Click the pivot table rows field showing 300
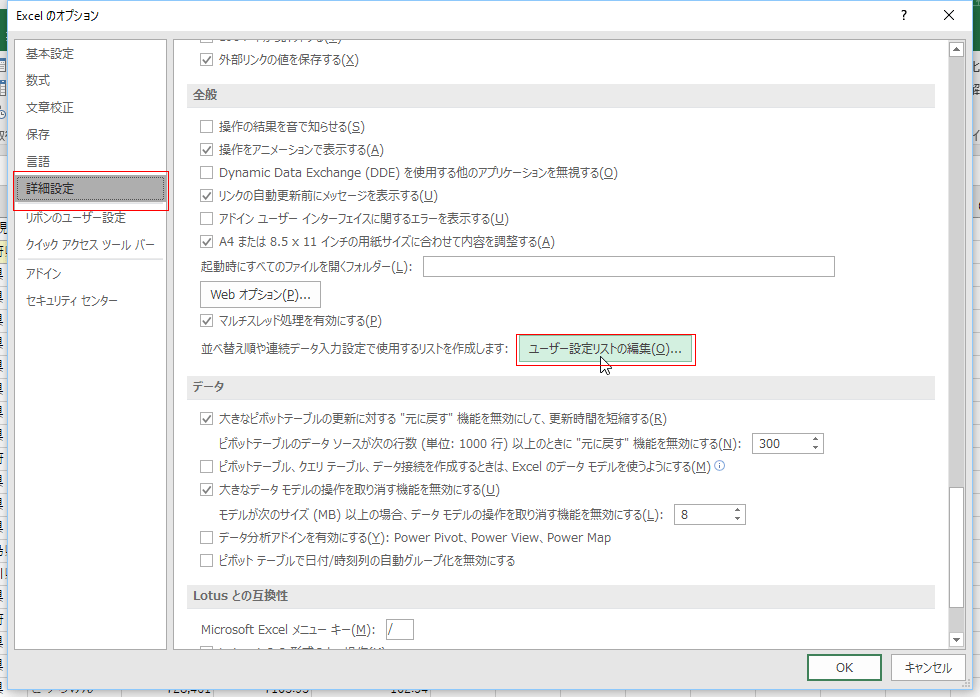Screen dimensions: 980x697 pyautogui.click(x=781, y=443)
